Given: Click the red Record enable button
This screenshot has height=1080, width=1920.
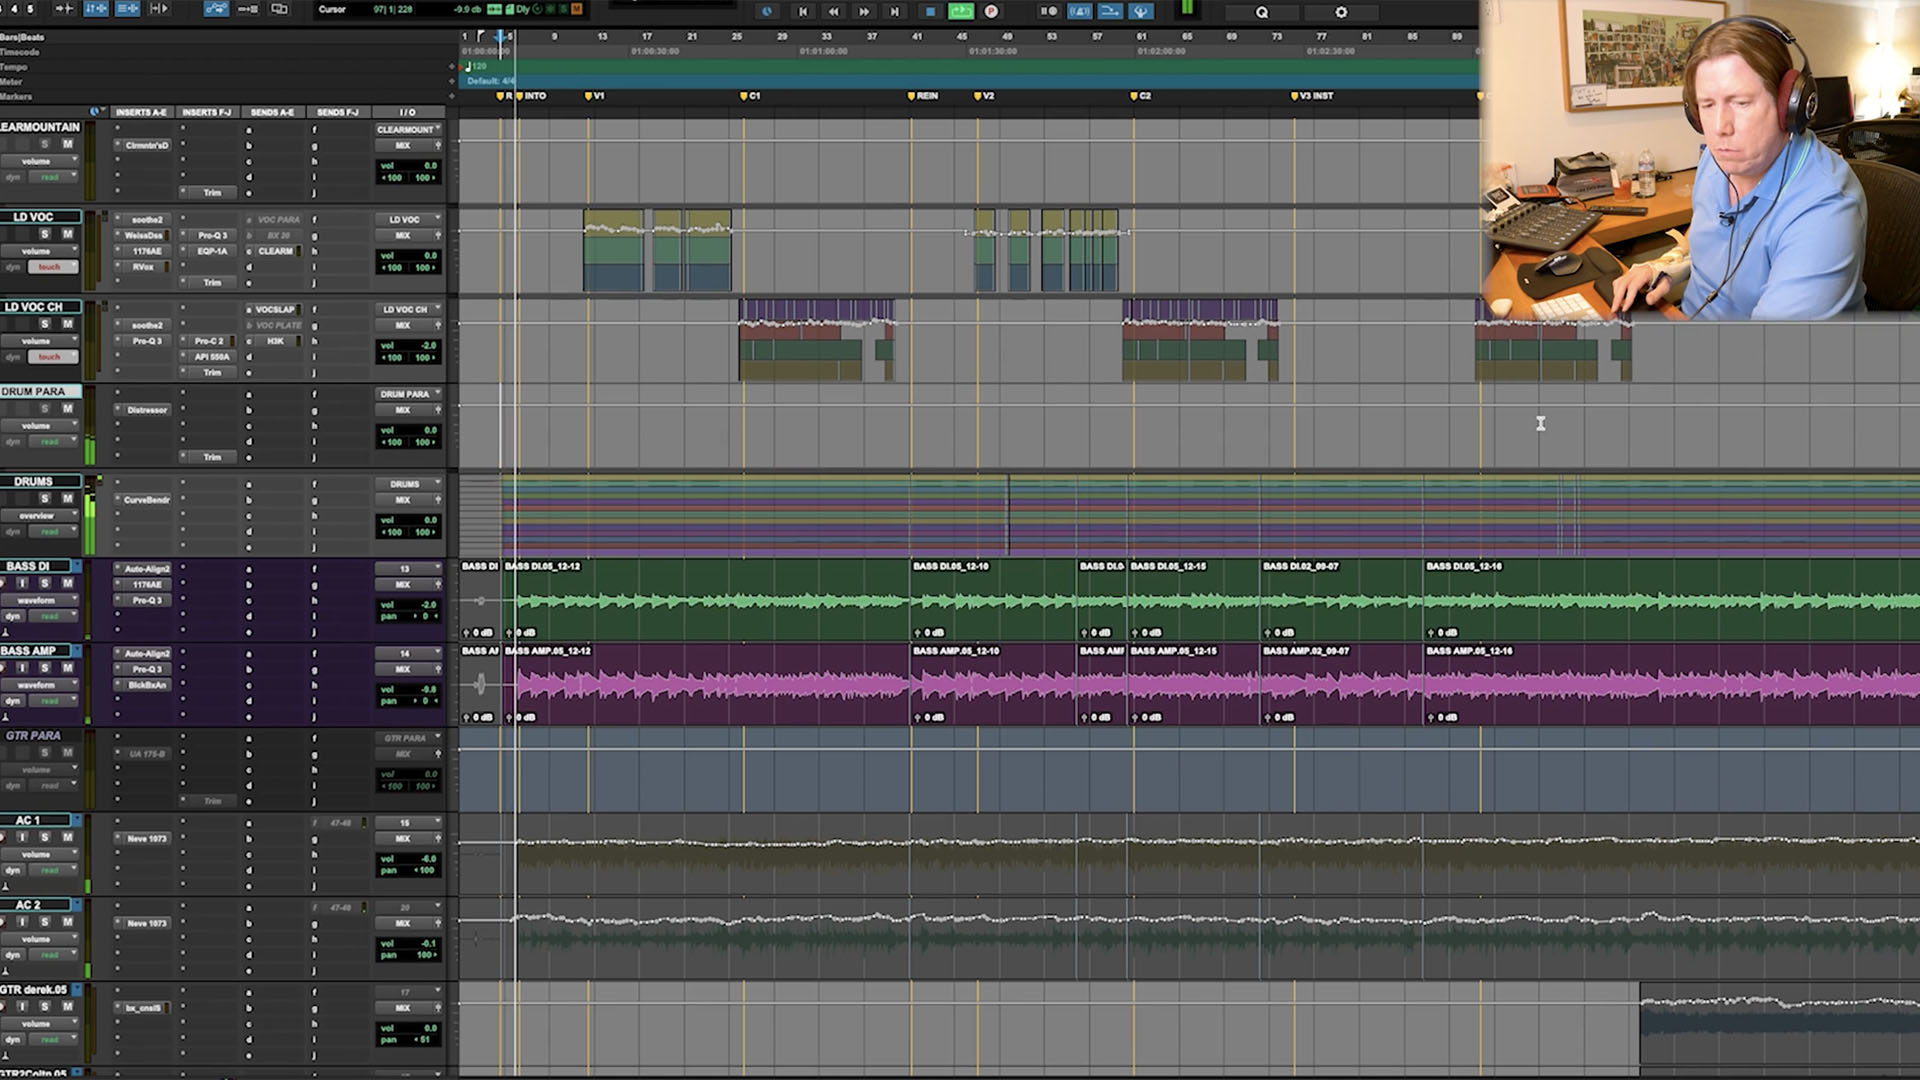Looking at the screenshot, I should (991, 11).
